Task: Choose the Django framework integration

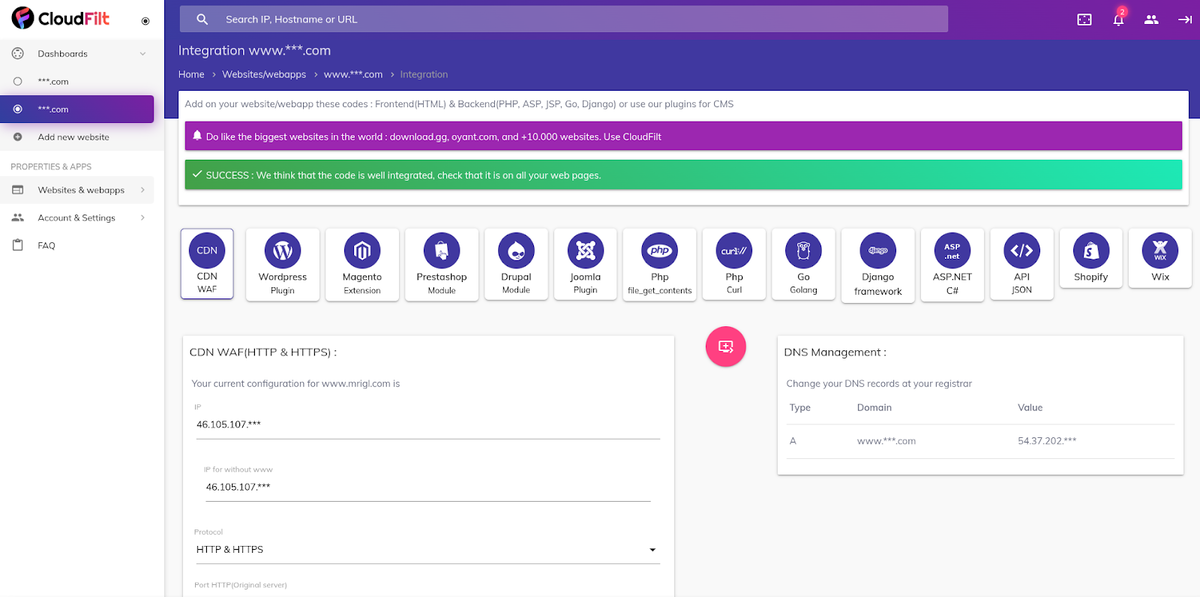Action: pyautogui.click(x=877, y=262)
